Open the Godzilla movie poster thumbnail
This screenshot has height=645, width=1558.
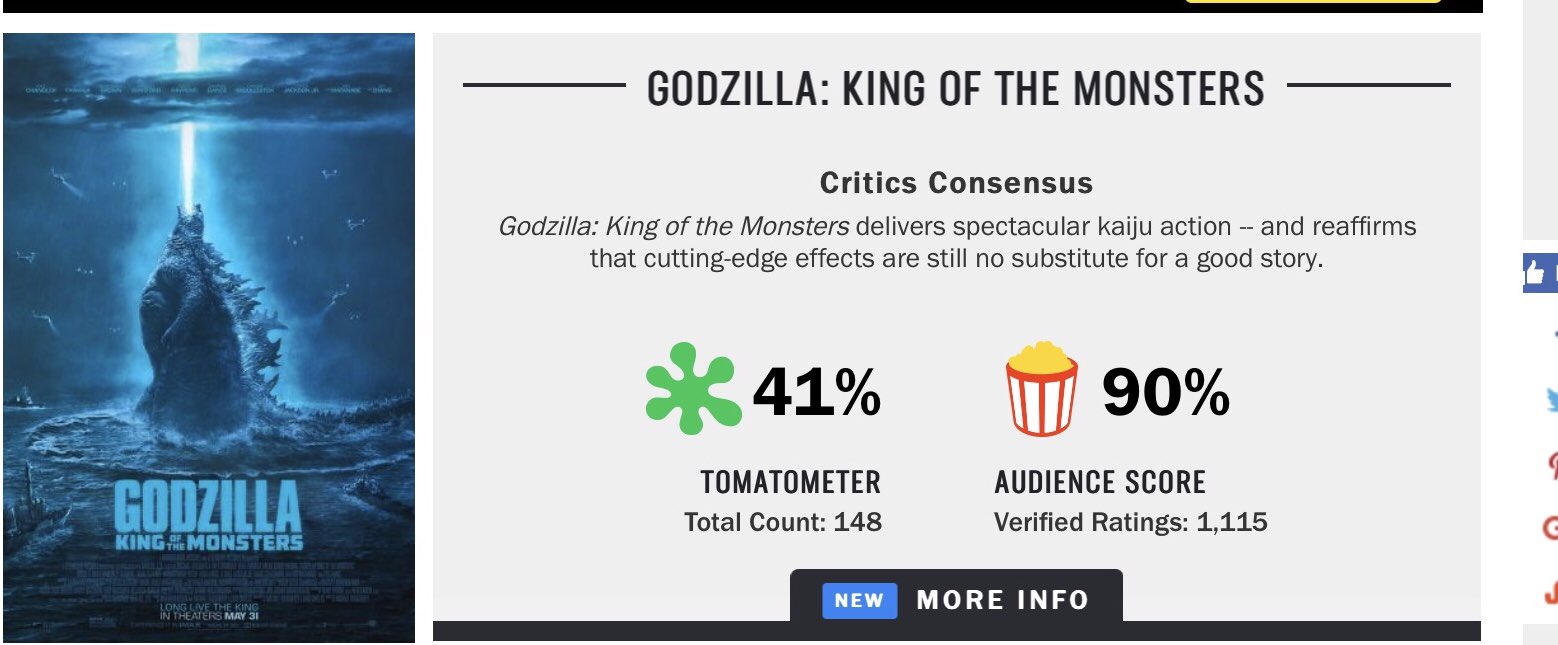(209, 338)
